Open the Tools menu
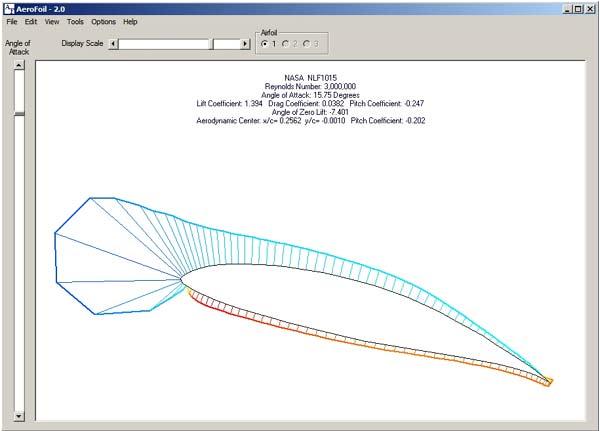This screenshot has width=600, height=431. click(75, 22)
